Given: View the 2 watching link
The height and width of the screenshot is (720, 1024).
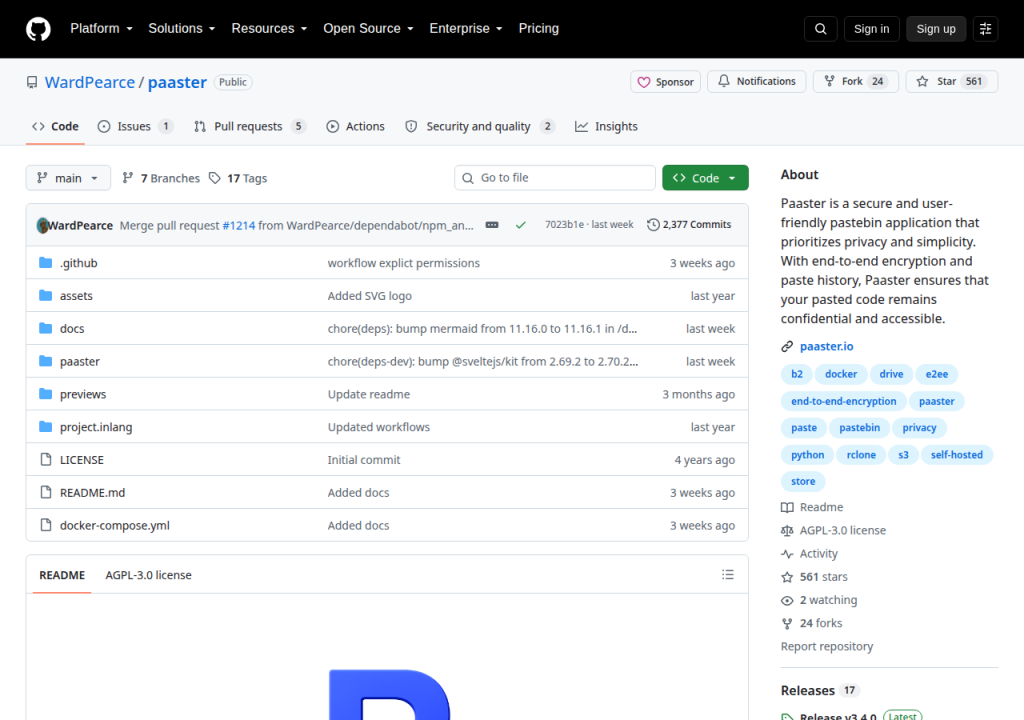Looking at the screenshot, I should point(819,600).
